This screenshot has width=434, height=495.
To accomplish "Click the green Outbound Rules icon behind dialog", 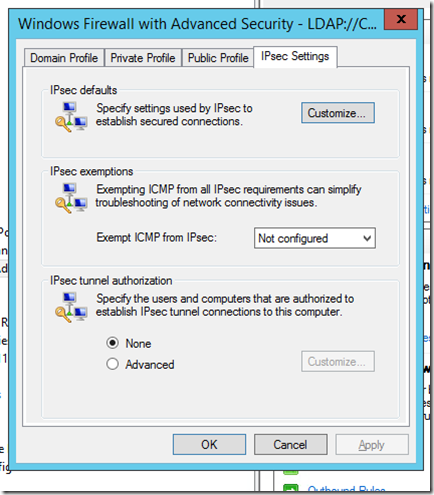I will (290, 489).
